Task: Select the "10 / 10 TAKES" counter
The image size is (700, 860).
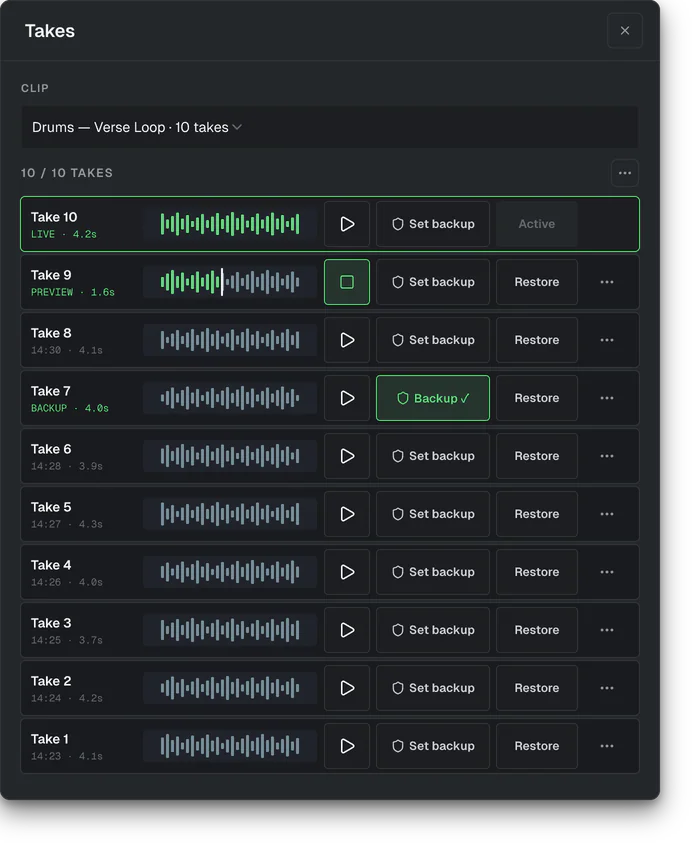Action: point(66,173)
